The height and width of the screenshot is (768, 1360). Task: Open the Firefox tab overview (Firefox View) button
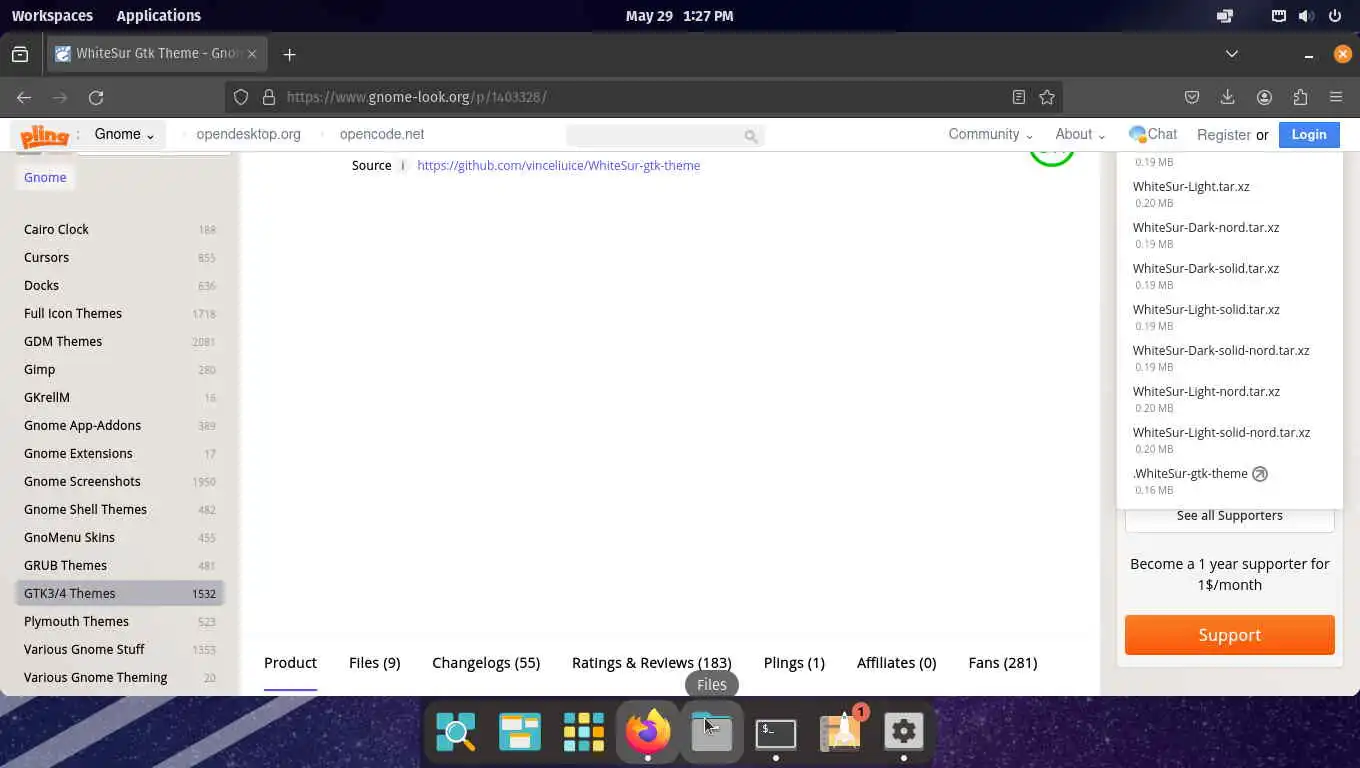coord(20,54)
